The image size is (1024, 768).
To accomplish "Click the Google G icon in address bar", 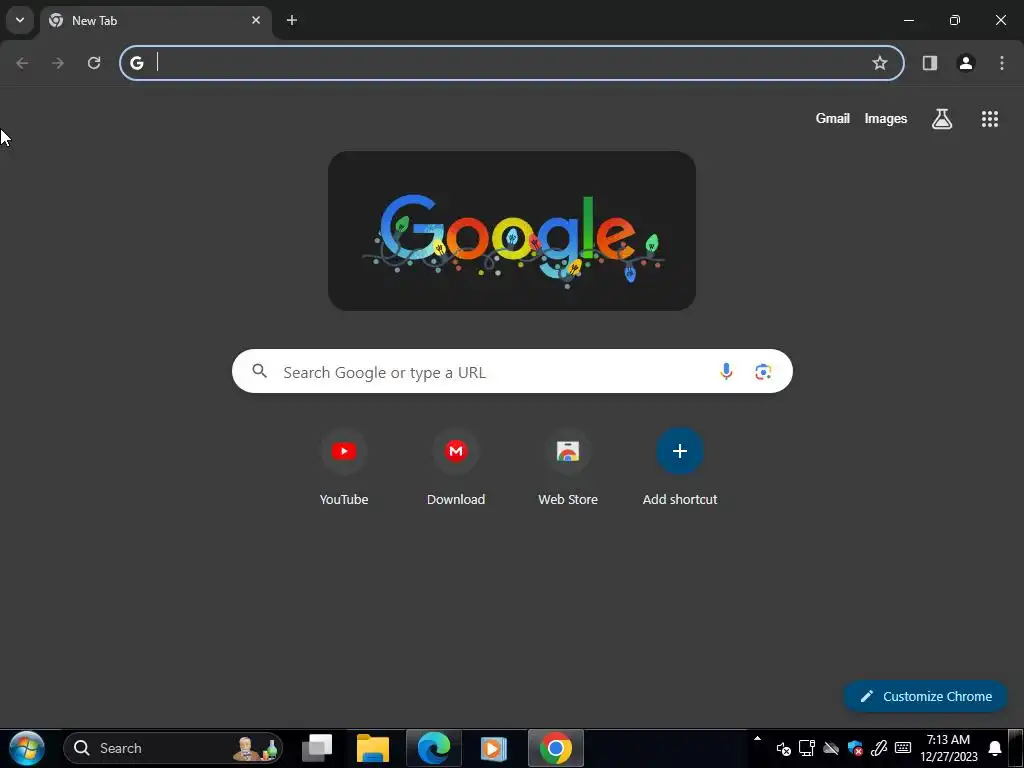I will [x=136, y=63].
